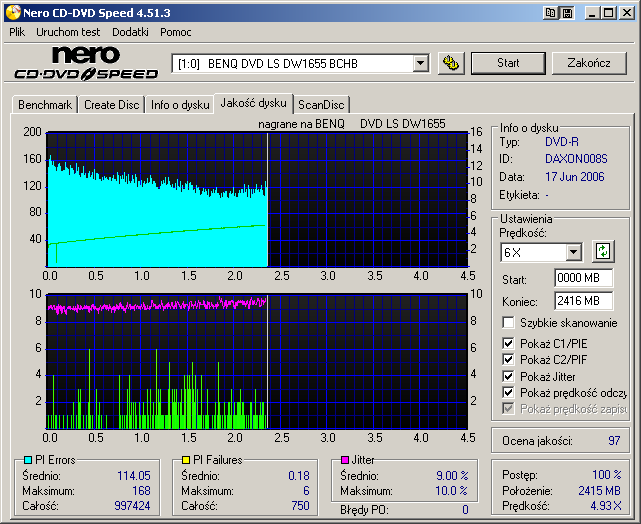Click the magenta Jitter color swatch
This screenshot has height=524, width=641.
[x=345, y=460]
